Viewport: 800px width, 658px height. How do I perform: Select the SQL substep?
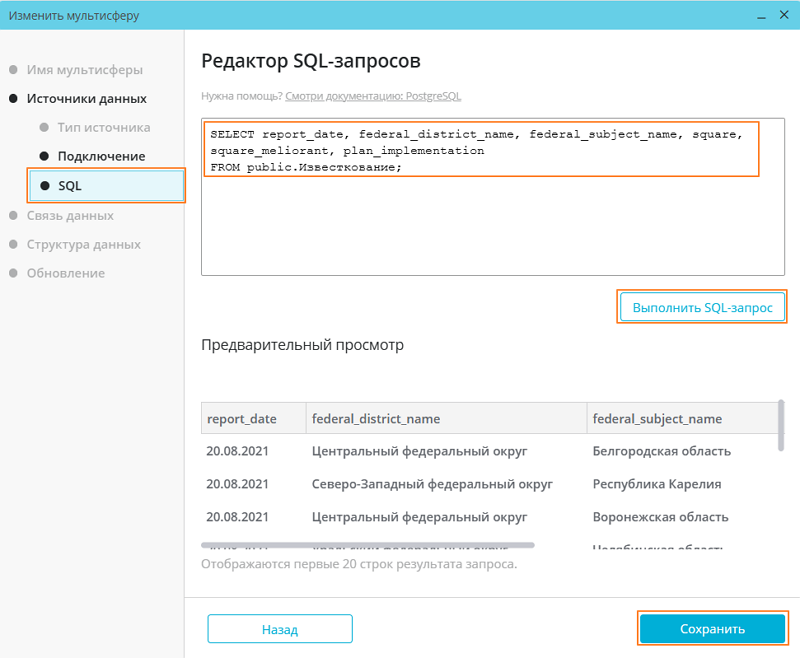point(107,186)
